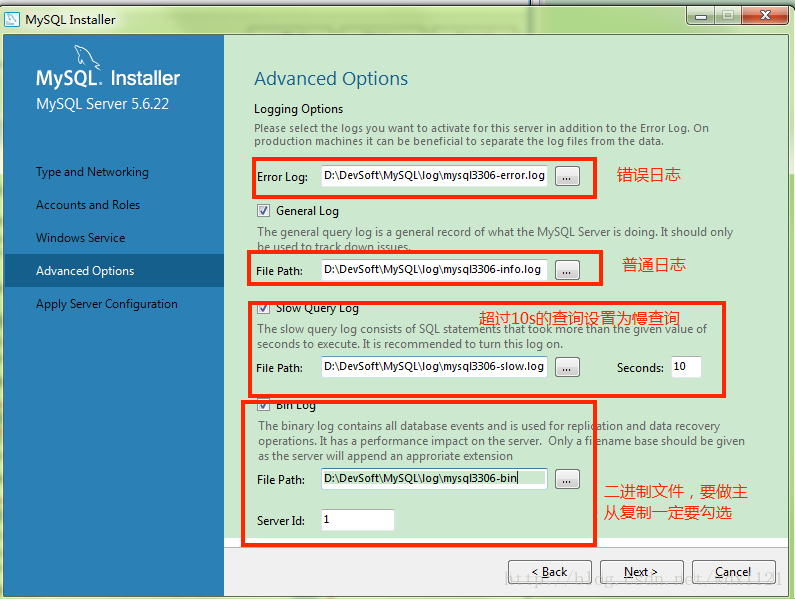795x599 pixels.
Task: Click the MySQL Installer title bar icon
Action: point(12,19)
